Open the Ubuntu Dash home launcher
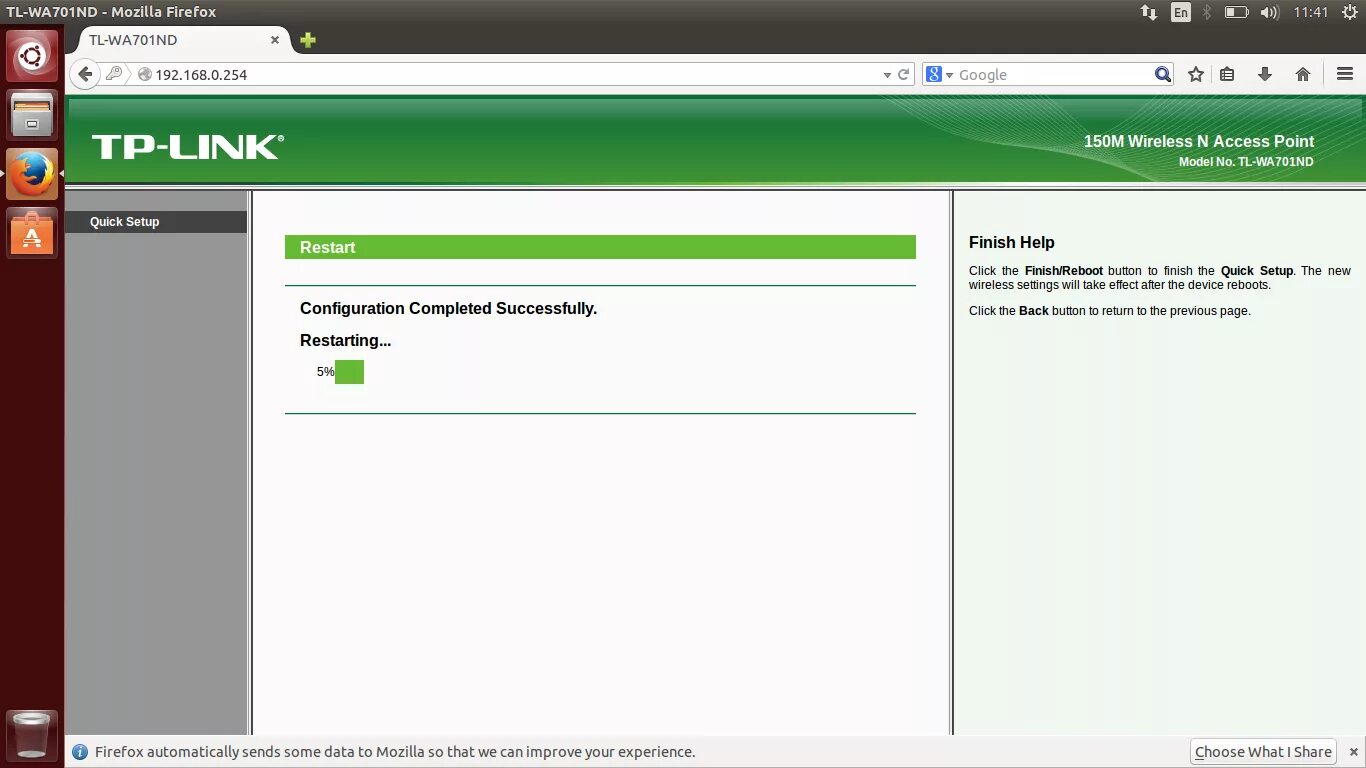Viewport: 1366px width, 768px height. [32, 56]
